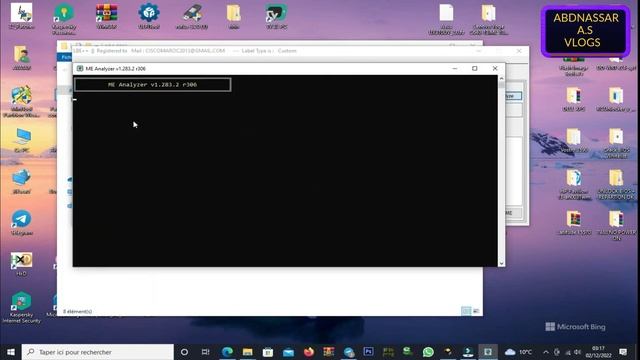The width and height of the screenshot is (640, 360).
Task: Click the 10°C weather widget in the taskbar
Action: (x=518, y=352)
